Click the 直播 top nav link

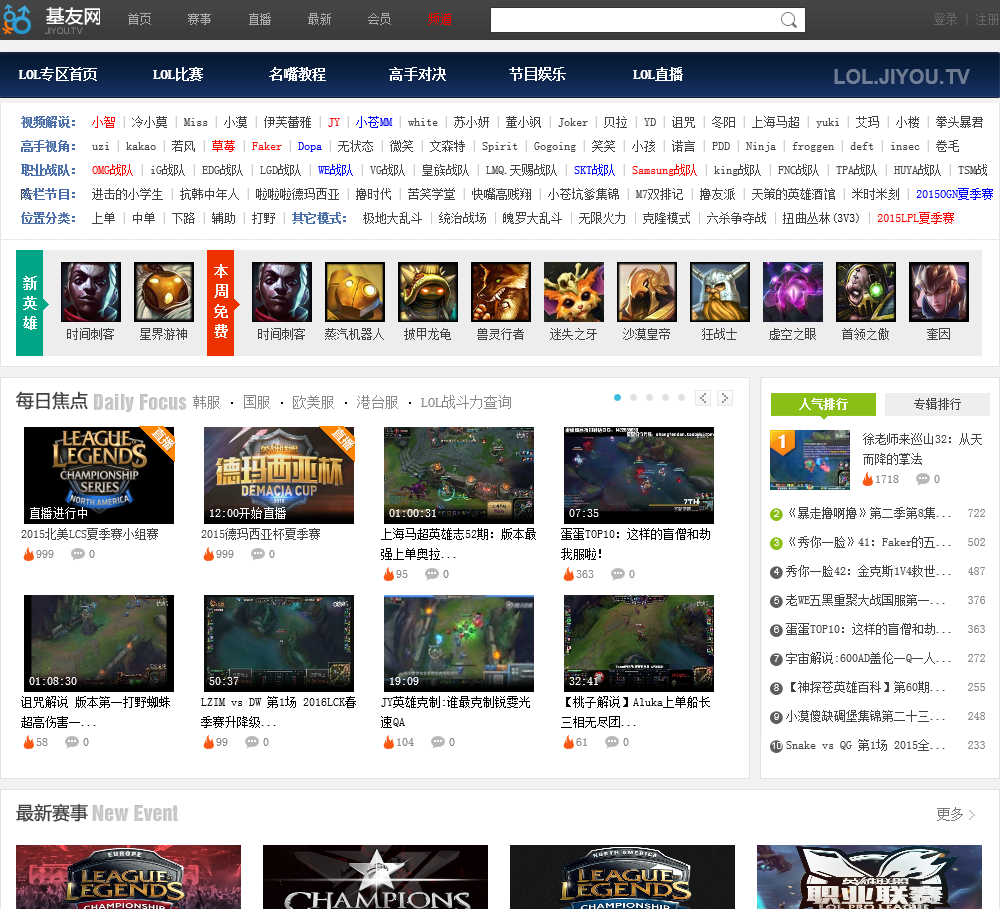pos(260,20)
